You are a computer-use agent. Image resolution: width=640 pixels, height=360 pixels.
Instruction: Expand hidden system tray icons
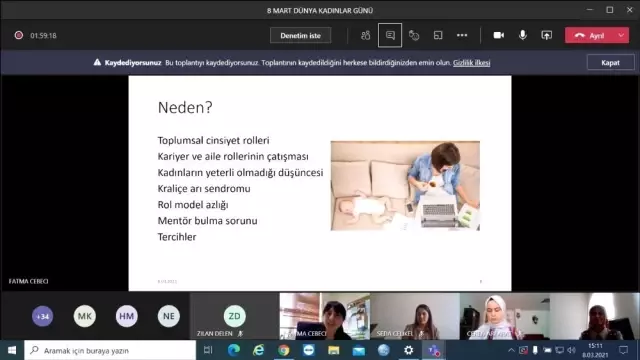(x=511, y=350)
